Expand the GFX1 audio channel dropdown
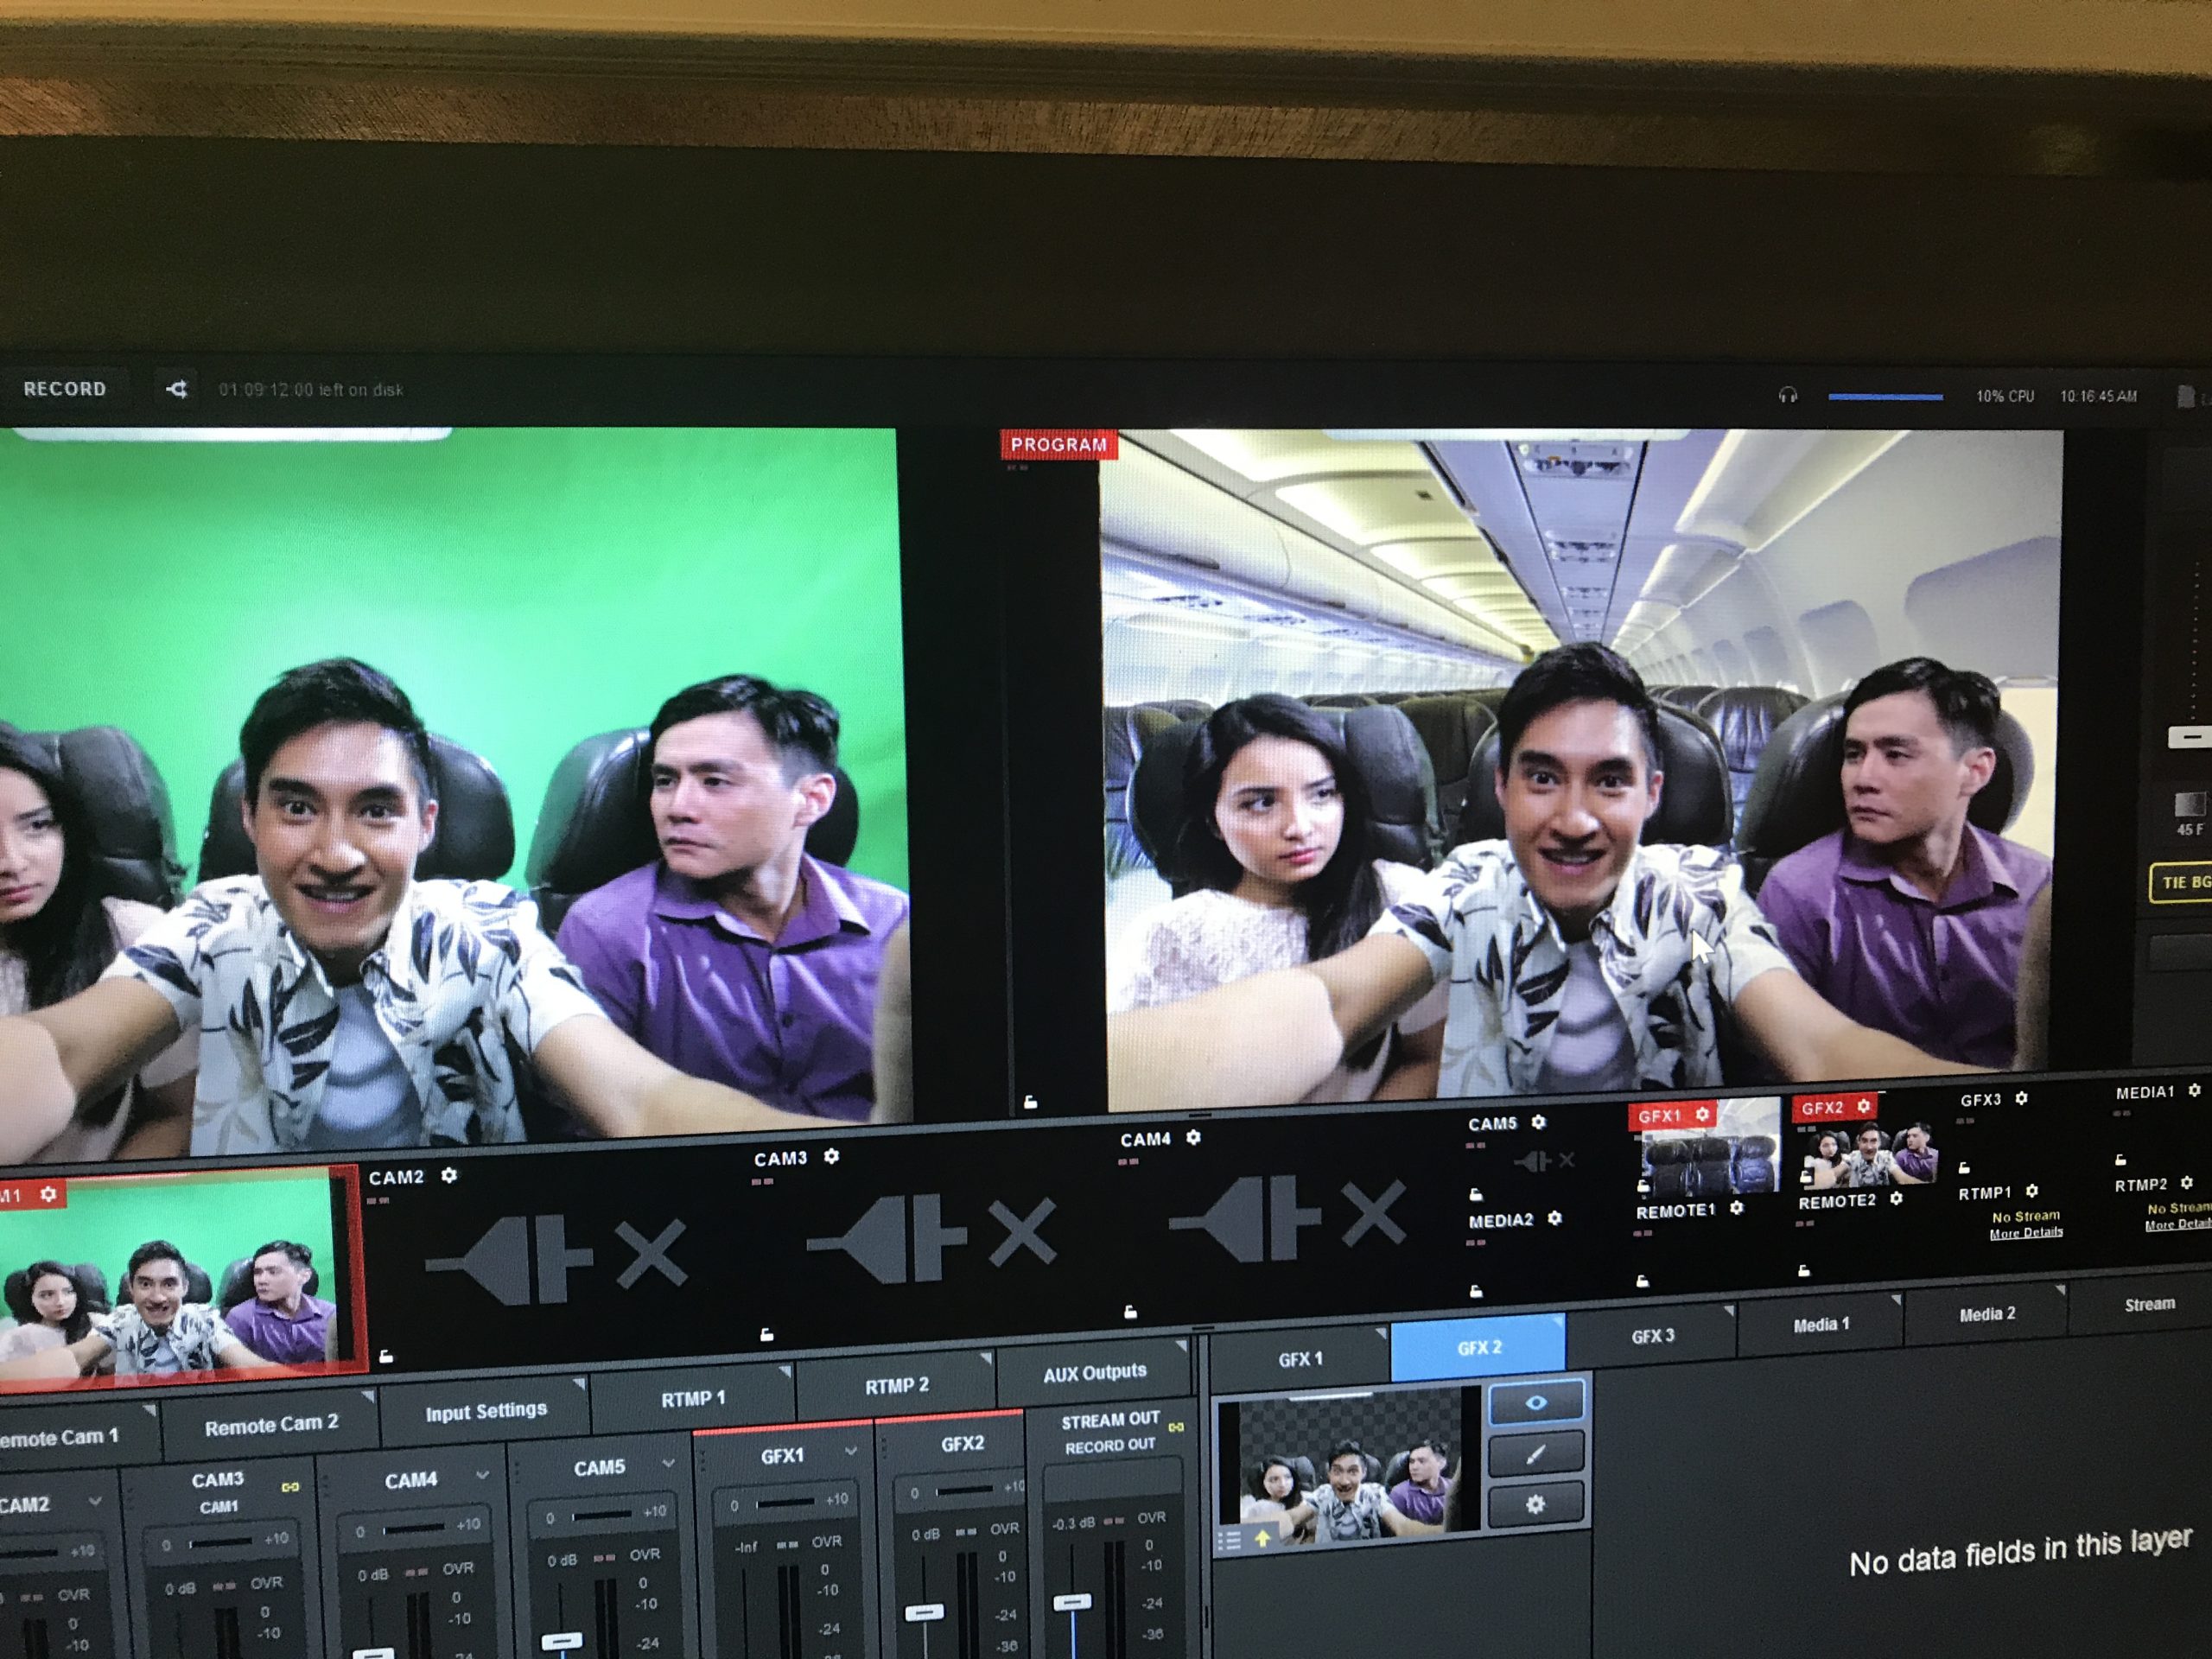Screen dimensions: 2212x1659 pos(851,1451)
